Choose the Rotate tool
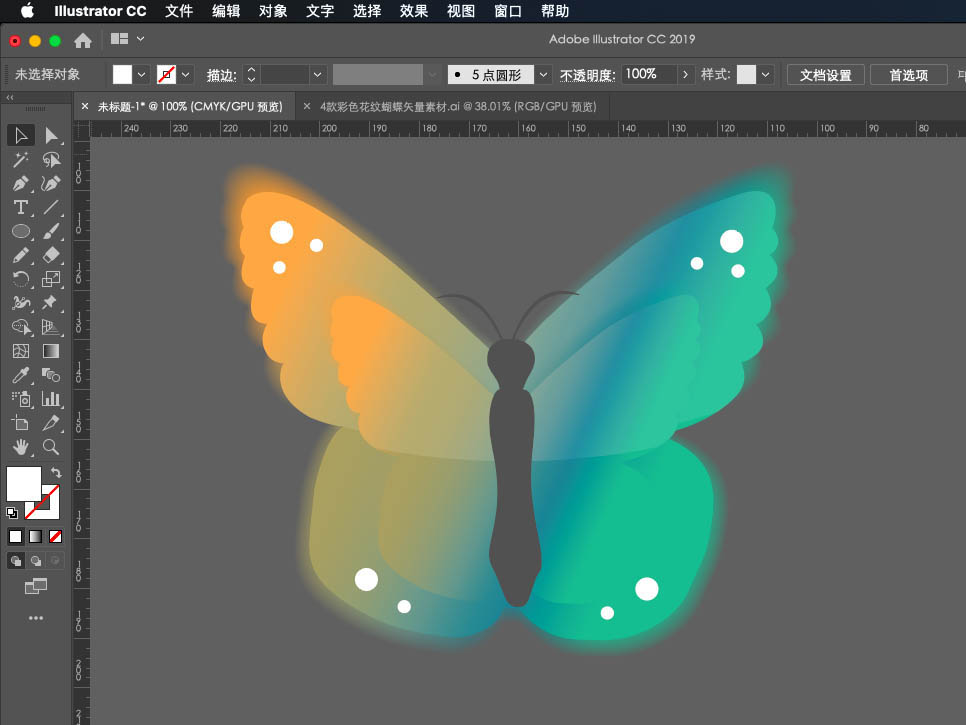 tap(21, 279)
